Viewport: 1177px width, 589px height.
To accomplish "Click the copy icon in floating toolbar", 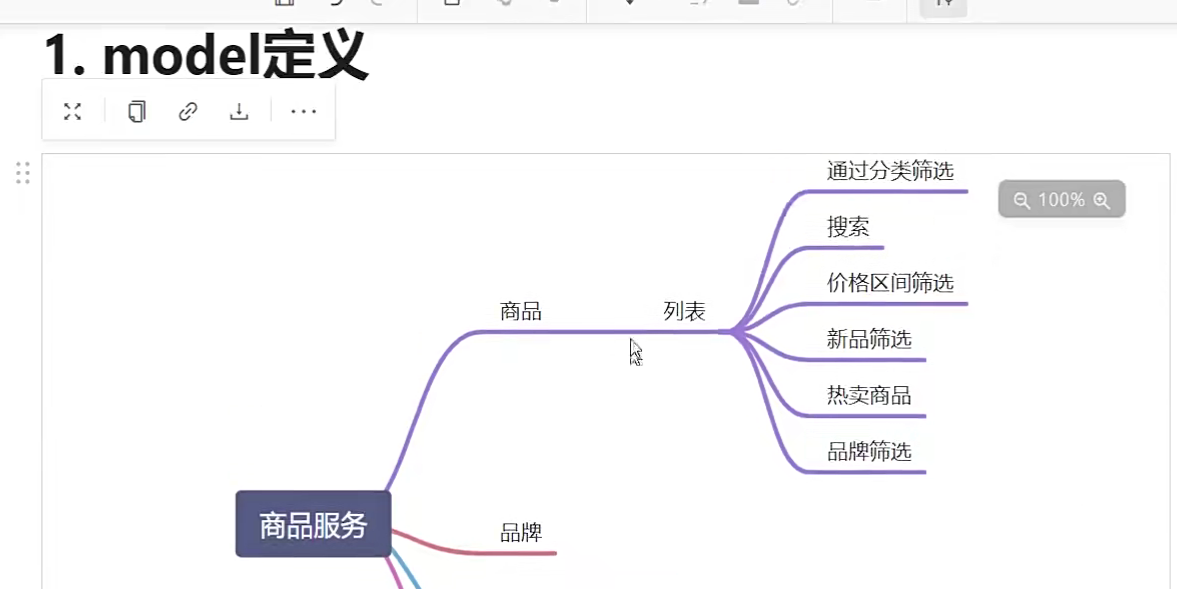I will coord(137,112).
